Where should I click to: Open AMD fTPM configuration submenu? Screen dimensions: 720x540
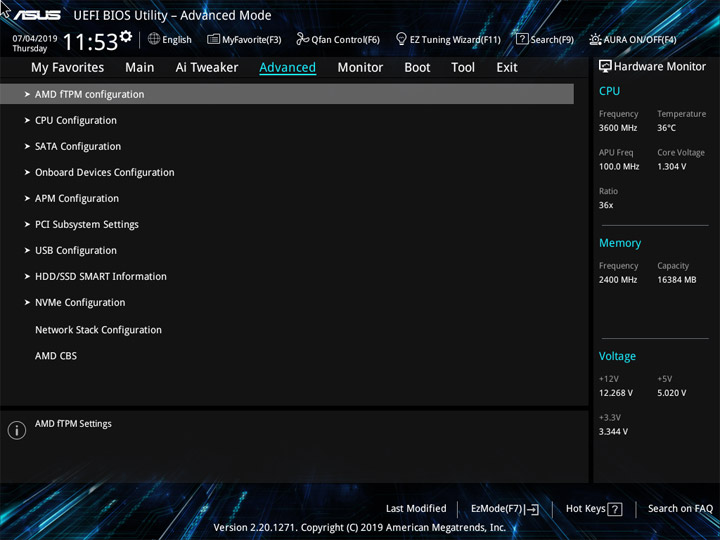[287, 94]
